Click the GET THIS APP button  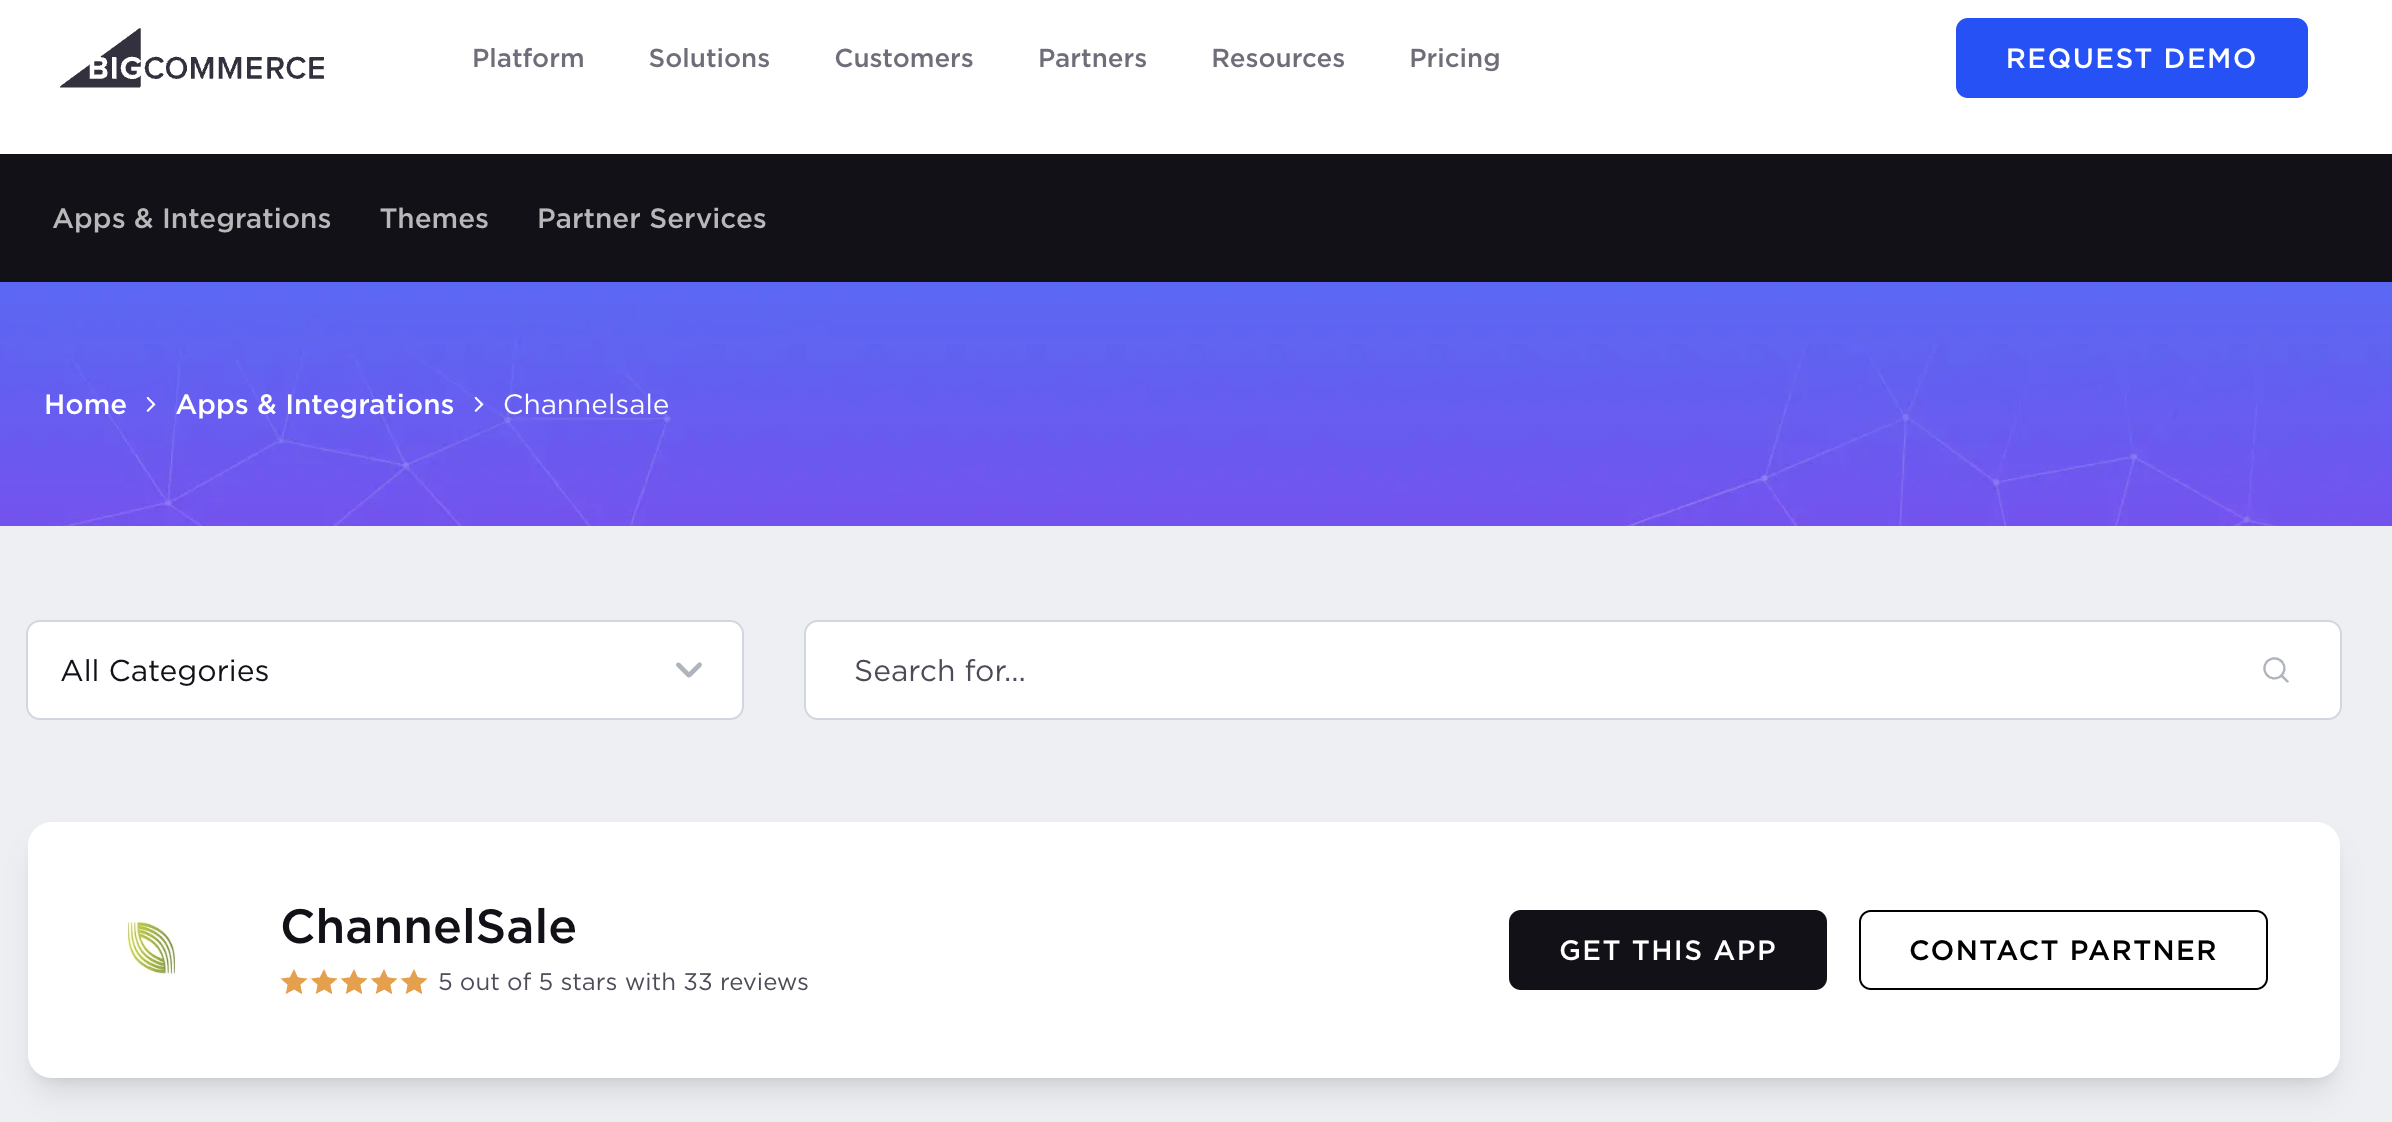click(1667, 950)
